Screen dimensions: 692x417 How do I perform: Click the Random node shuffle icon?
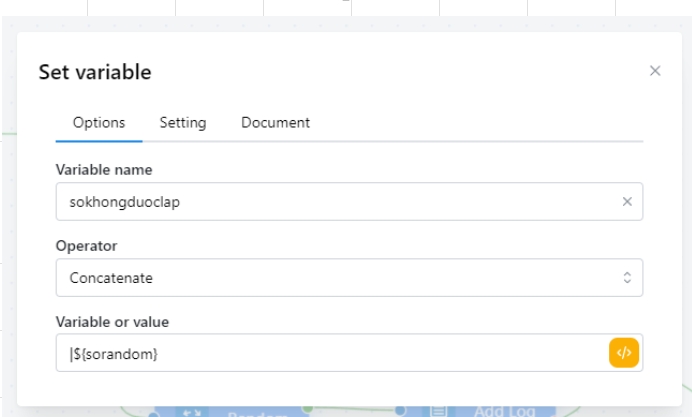190,412
